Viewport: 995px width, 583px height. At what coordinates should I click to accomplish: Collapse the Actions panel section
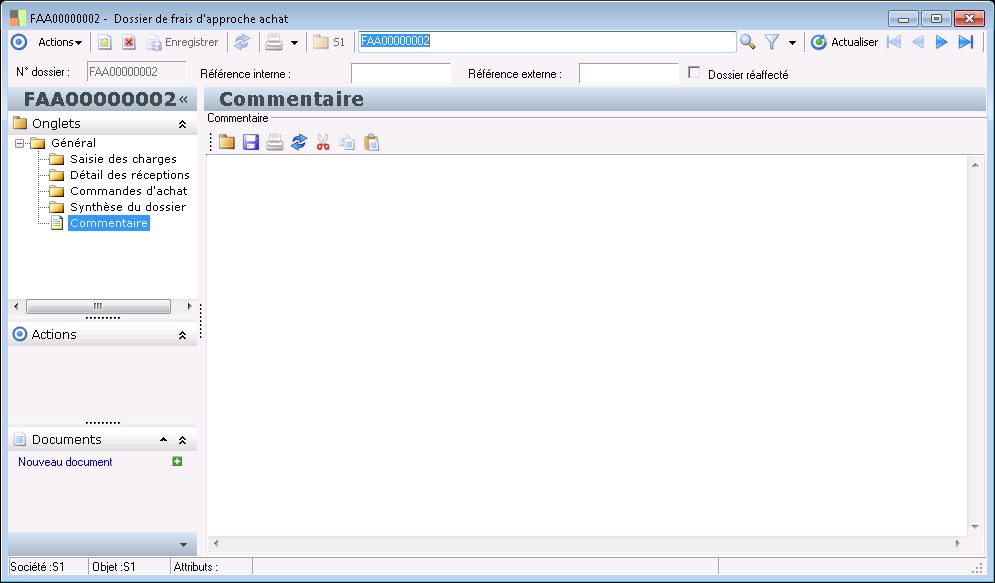pyautogui.click(x=183, y=335)
